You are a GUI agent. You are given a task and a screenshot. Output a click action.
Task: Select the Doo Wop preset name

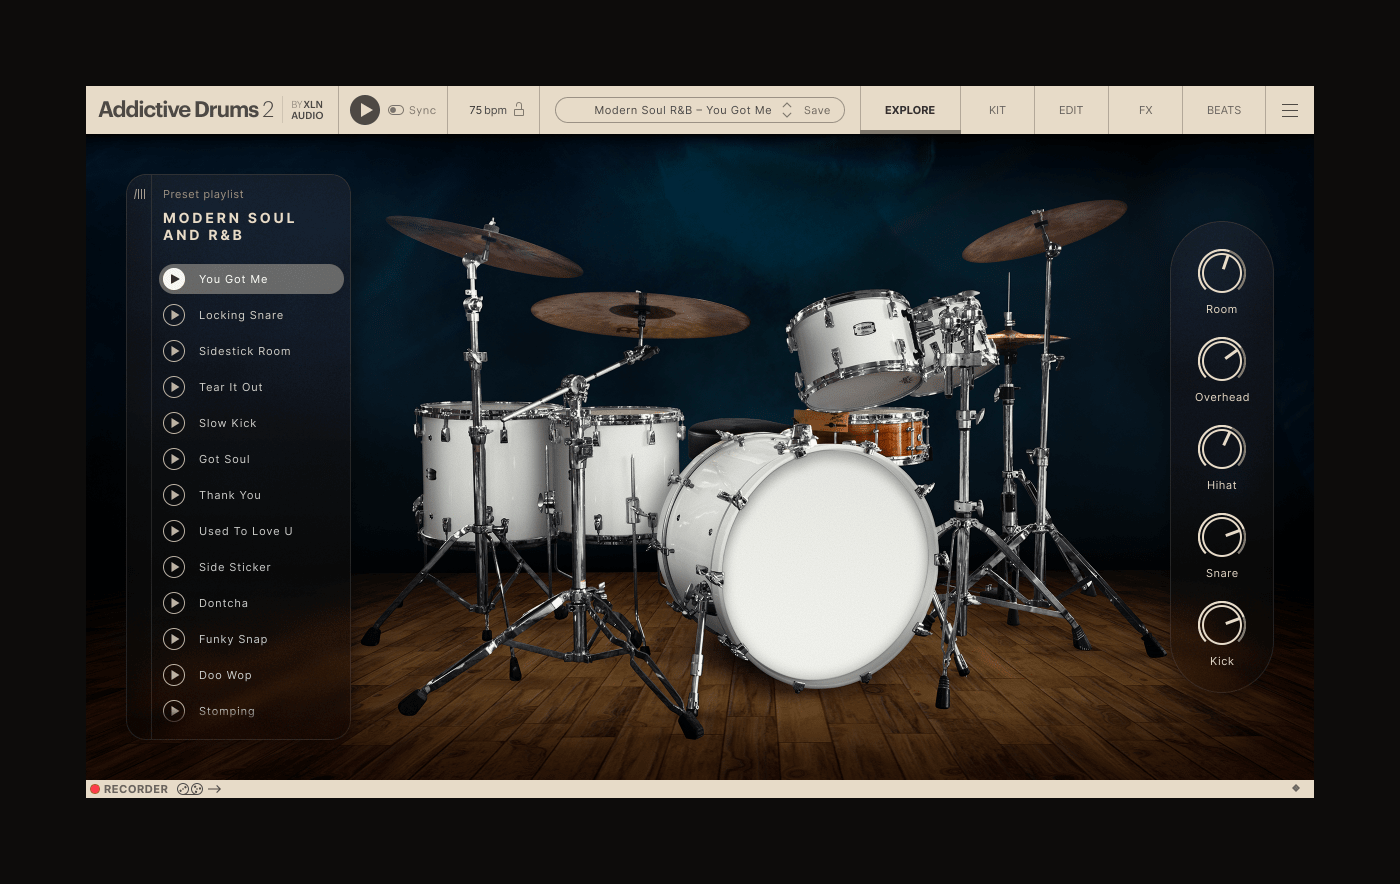click(x=225, y=675)
